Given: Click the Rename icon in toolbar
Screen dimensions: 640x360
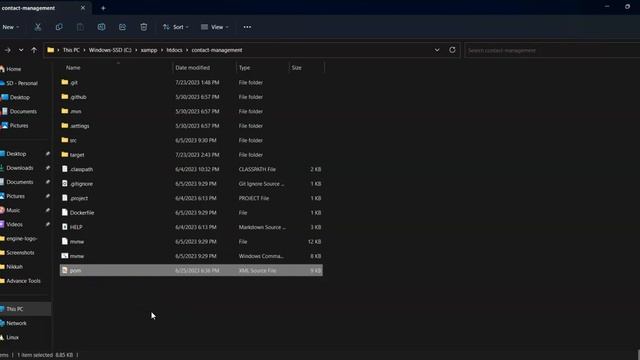Looking at the screenshot, I should click(101, 27).
